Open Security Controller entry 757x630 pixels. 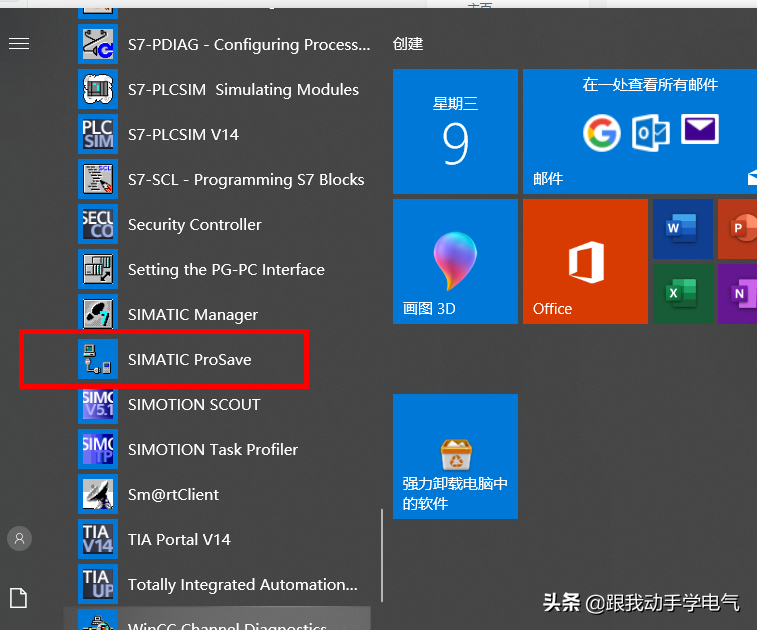click(194, 225)
